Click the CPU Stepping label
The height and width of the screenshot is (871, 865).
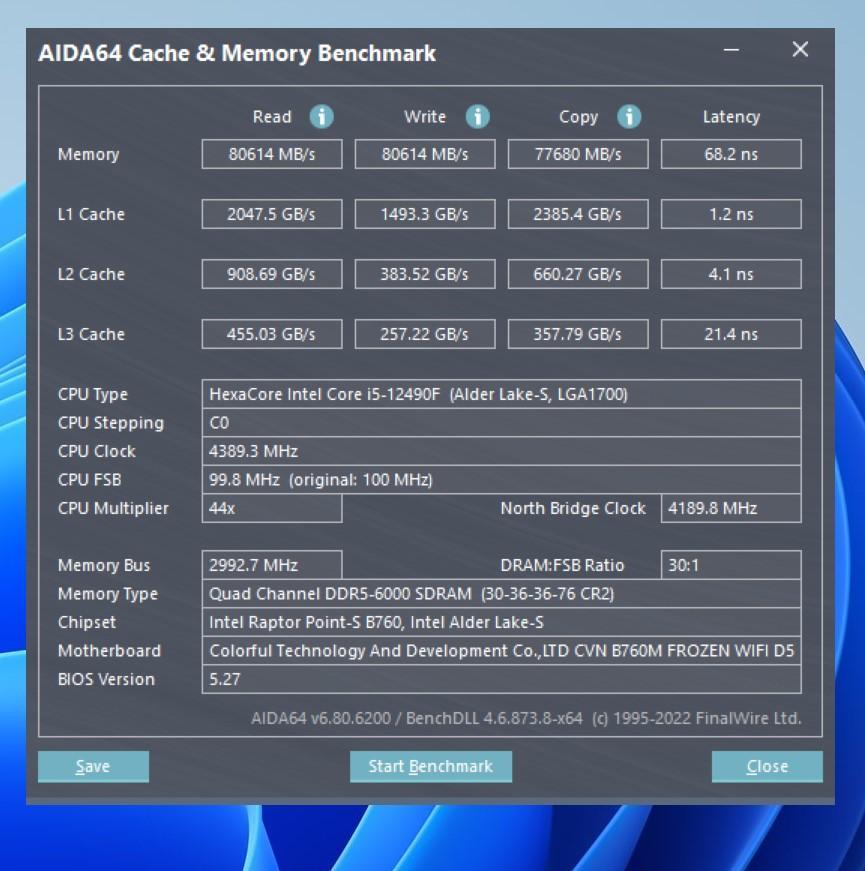coord(111,423)
